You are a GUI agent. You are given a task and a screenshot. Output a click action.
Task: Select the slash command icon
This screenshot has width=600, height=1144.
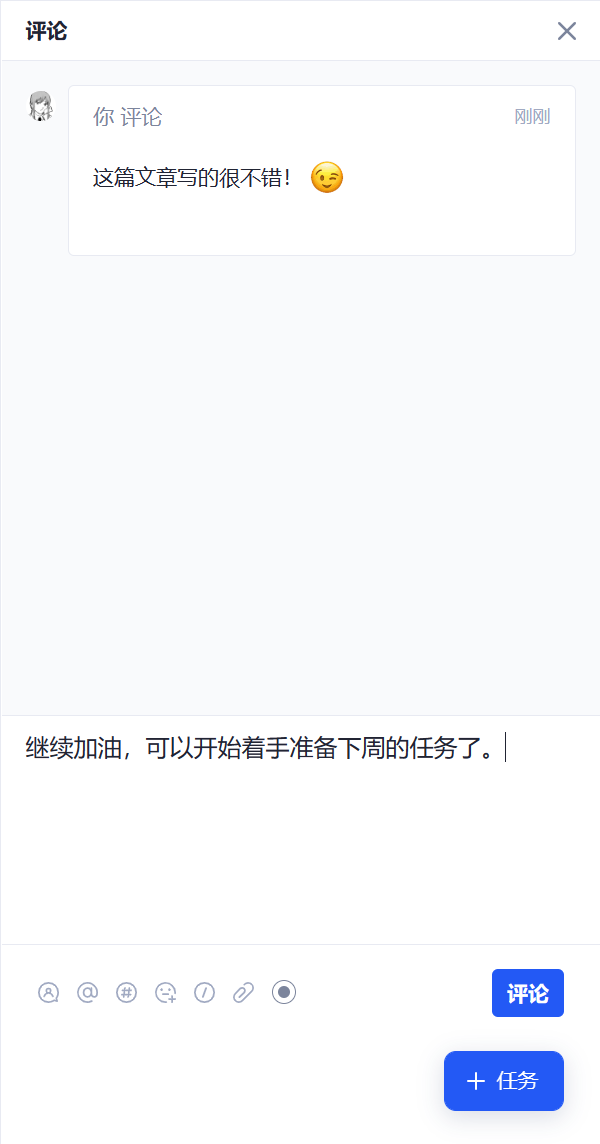(204, 992)
